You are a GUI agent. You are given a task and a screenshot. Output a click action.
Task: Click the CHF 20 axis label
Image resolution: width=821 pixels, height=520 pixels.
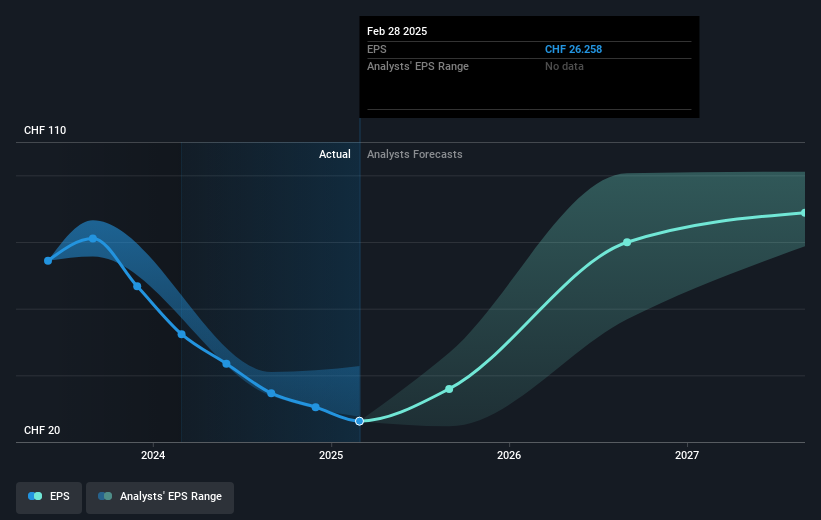(42, 430)
